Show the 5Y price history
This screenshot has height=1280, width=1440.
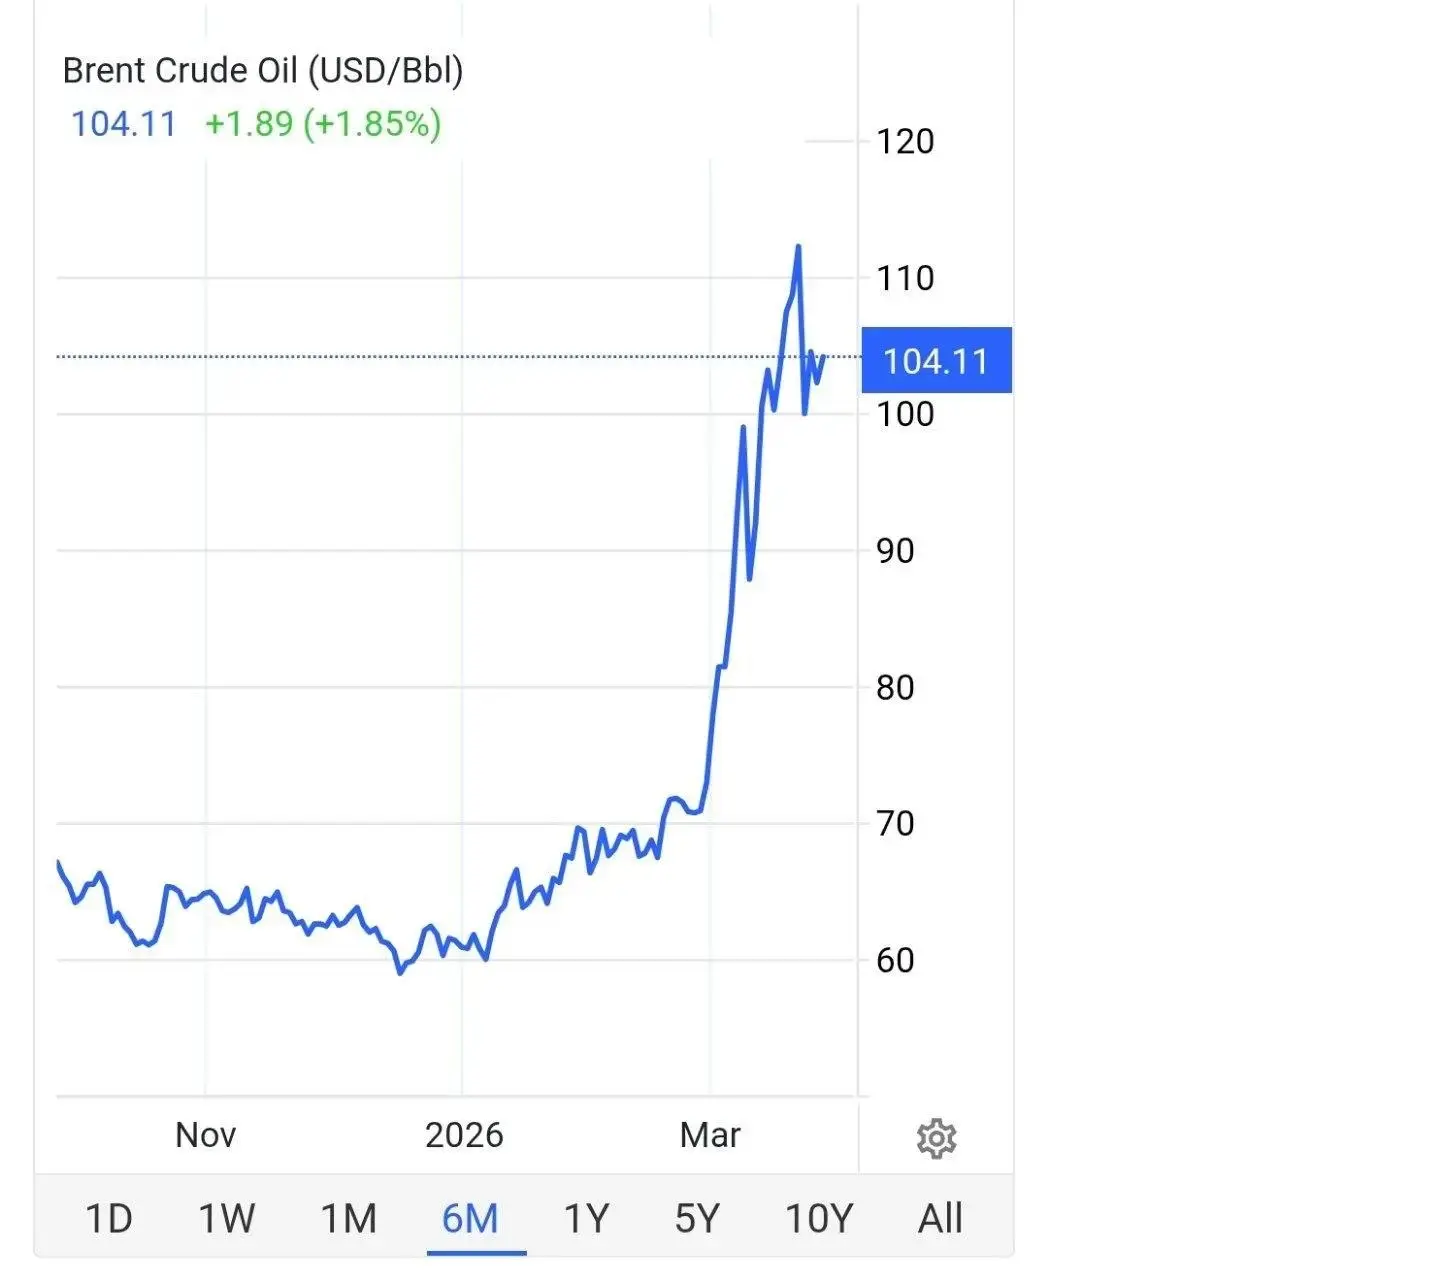point(697,1218)
